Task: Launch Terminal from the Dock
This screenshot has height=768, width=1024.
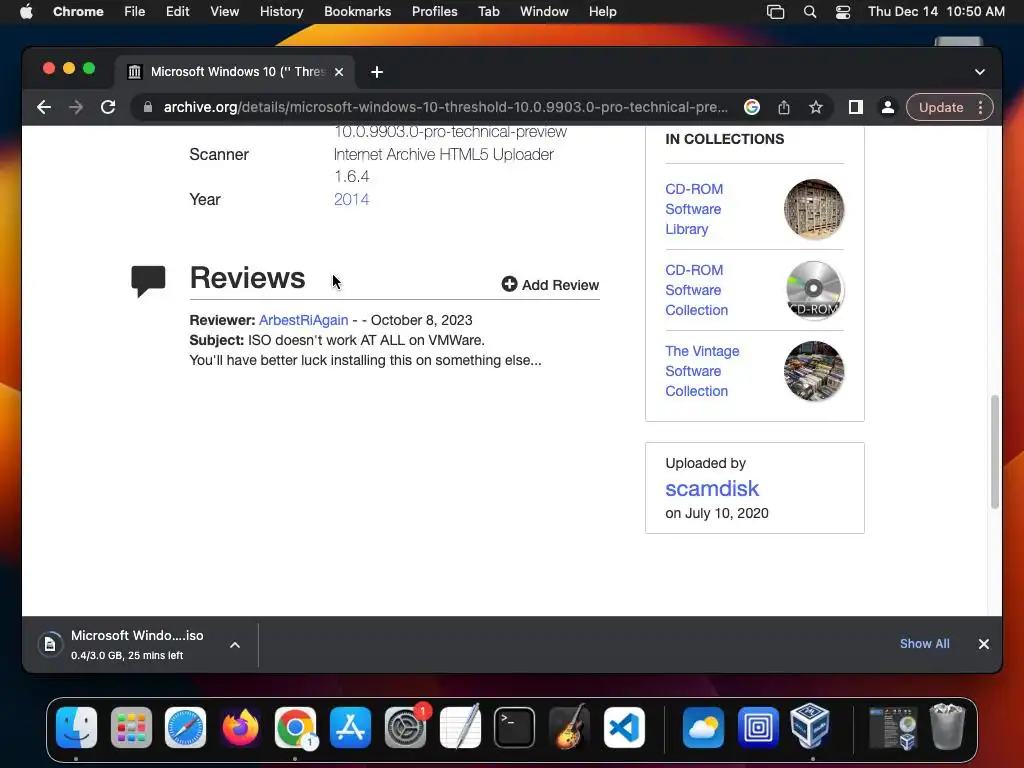Action: coord(515,727)
